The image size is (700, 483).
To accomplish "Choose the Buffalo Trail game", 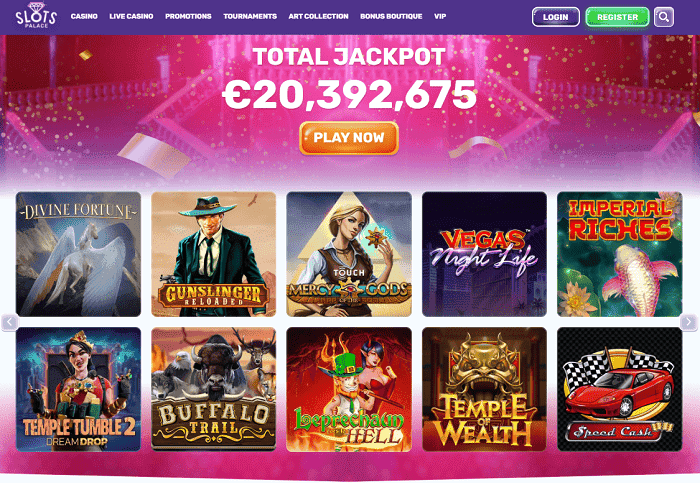I will pyautogui.click(x=214, y=389).
